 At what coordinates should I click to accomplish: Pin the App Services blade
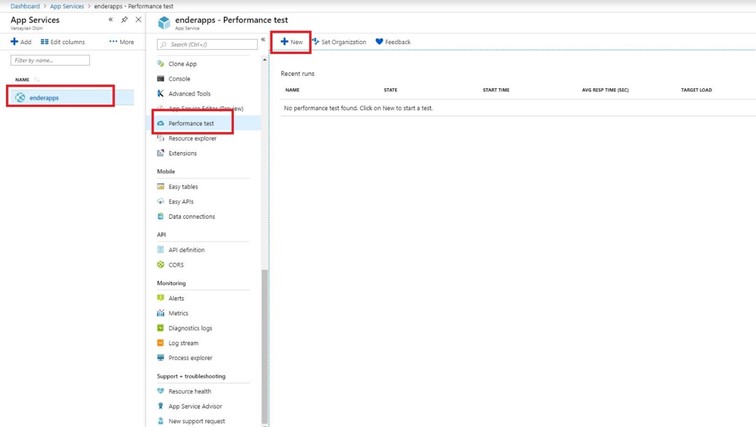[x=124, y=20]
